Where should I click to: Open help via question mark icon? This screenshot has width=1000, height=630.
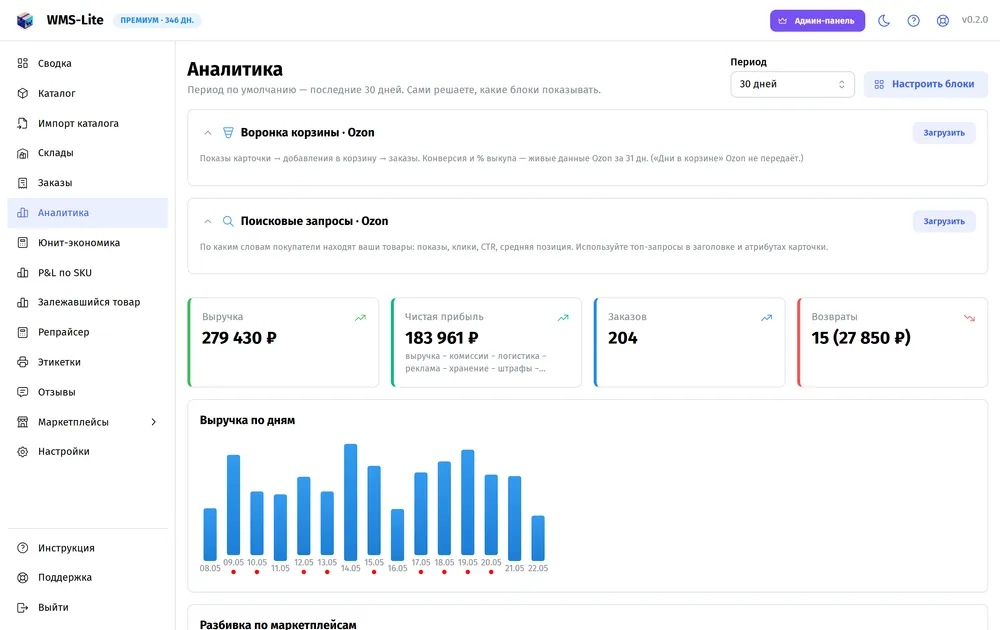[x=913, y=20]
